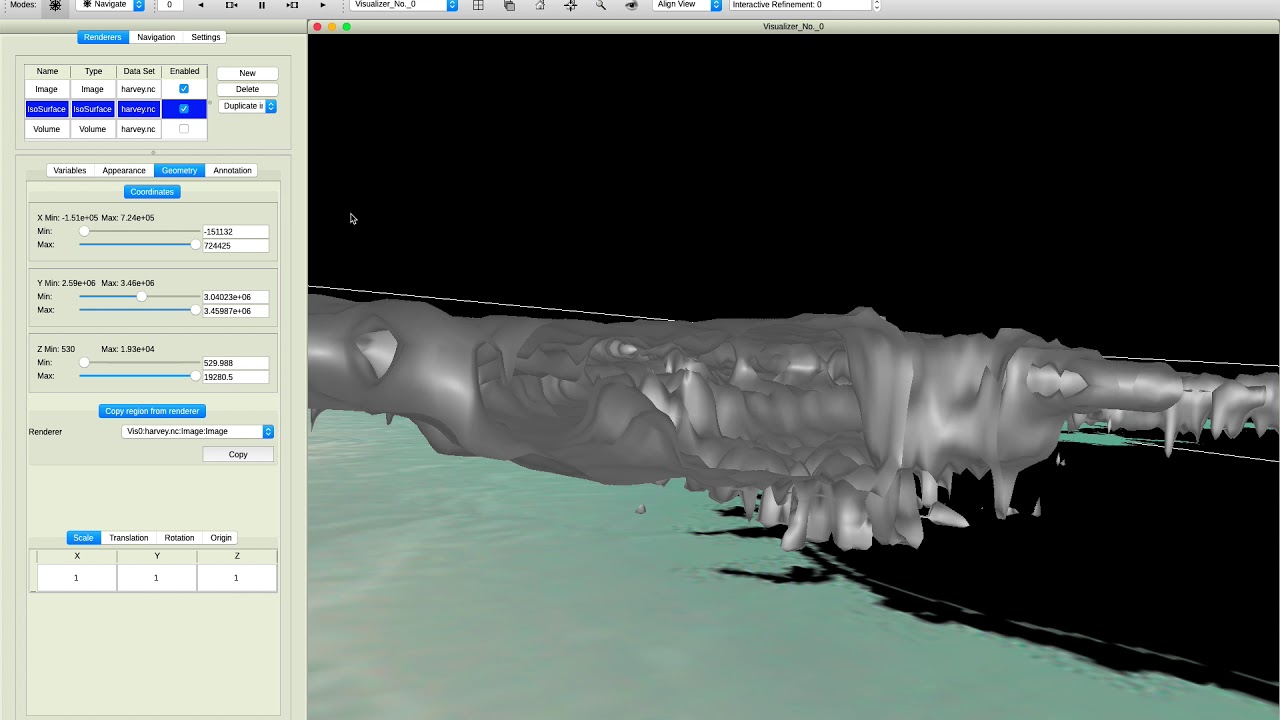
Task: Open the Renderer selection combo box
Action: pyautogui.click(x=198, y=432)
